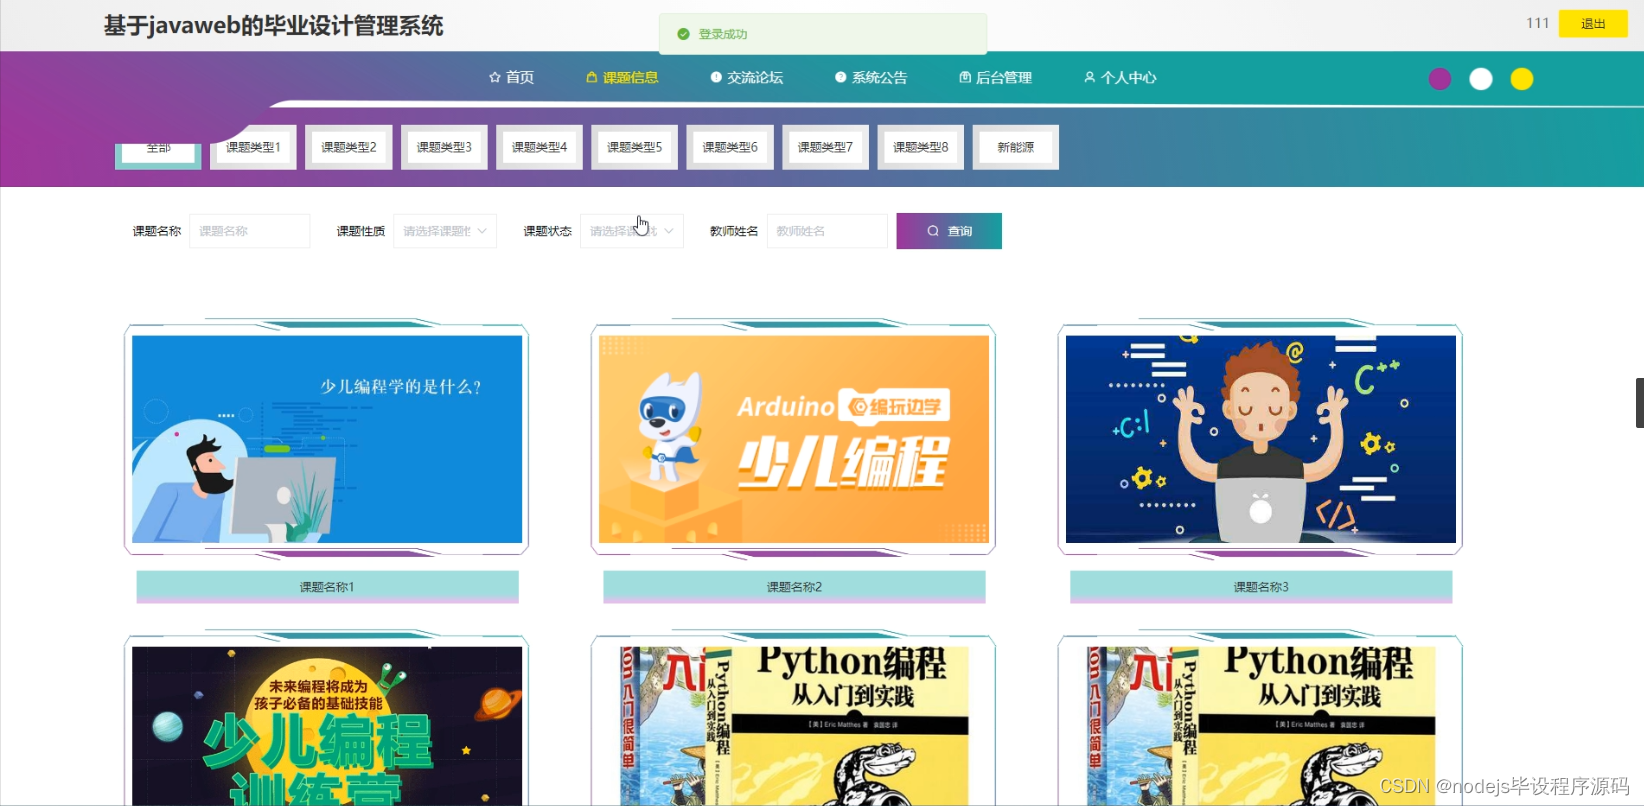Open the 少儿编程训练营 dark thumbnail

327,726
